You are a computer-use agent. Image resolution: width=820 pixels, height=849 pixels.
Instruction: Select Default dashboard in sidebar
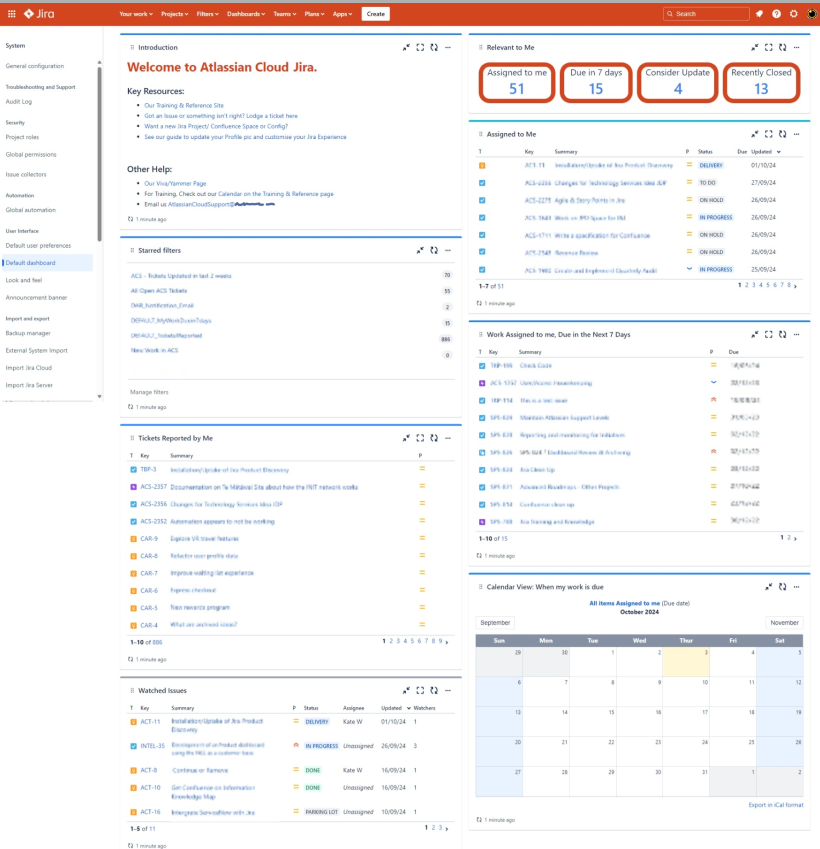47,263
